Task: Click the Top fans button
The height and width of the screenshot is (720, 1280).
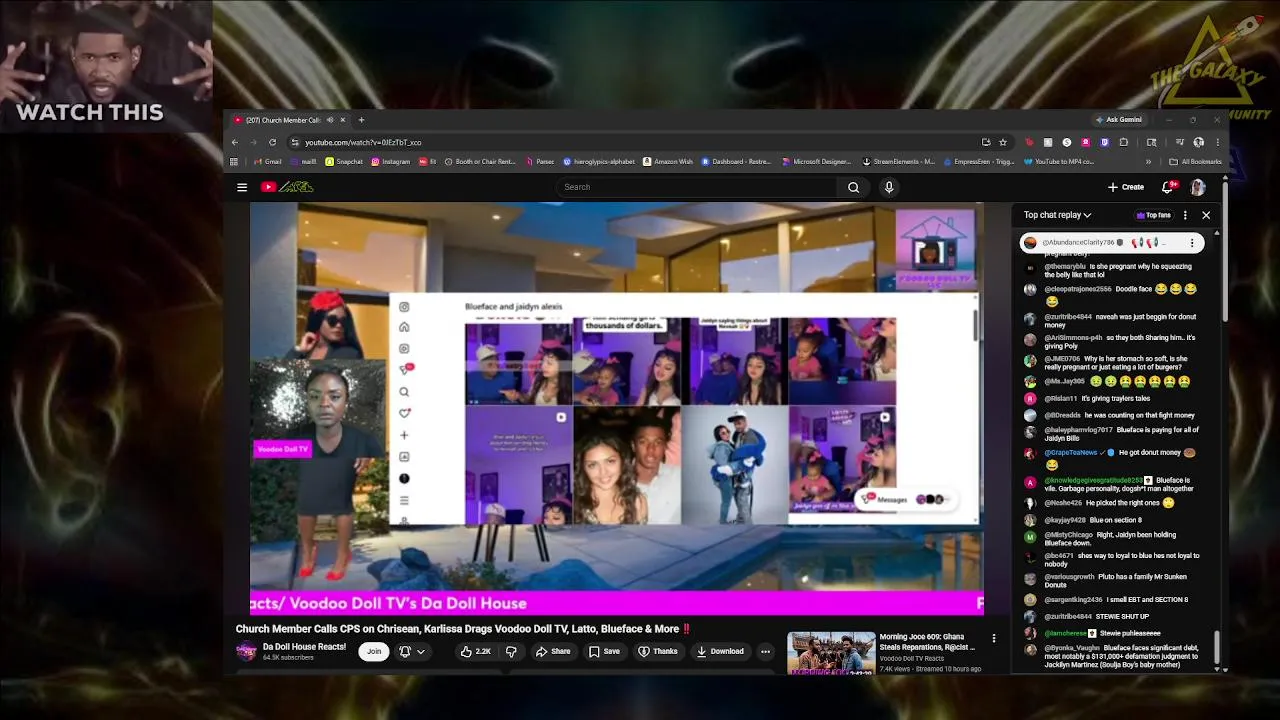Action: click(x=1153, y=215)
